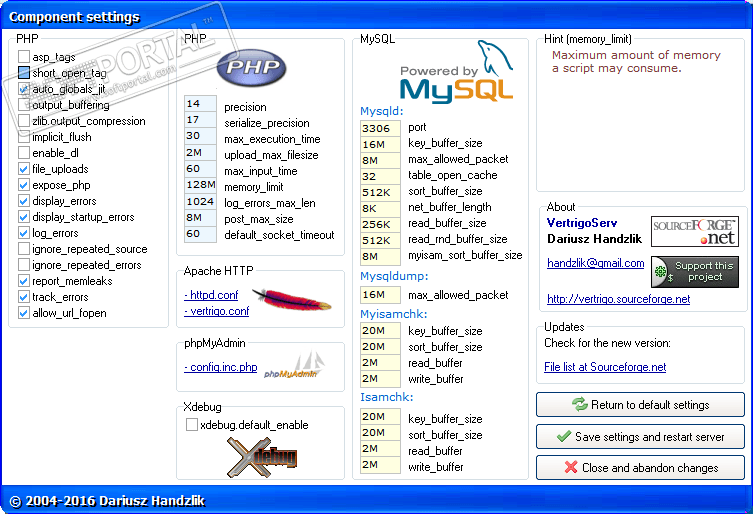
Task: Click the memory_limit field
Action: pyautogui.click(x=200, y=185)
